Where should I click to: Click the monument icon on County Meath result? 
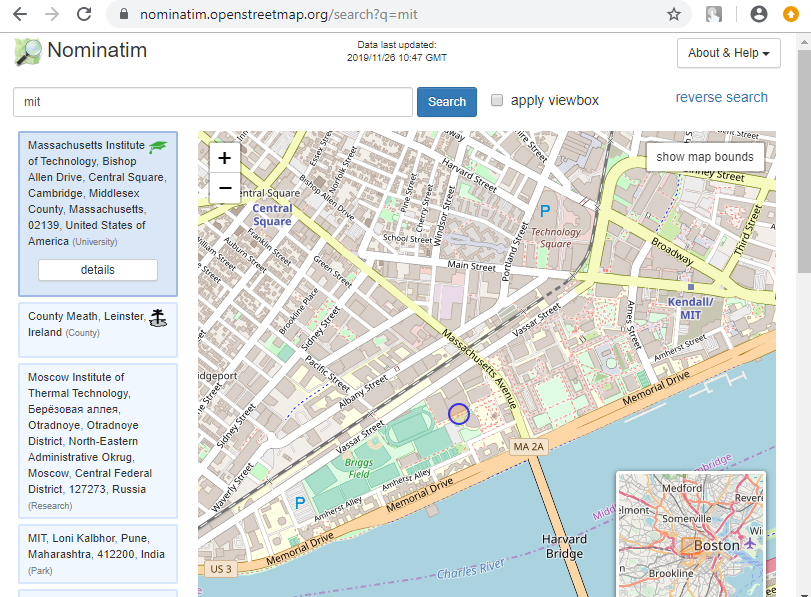[x=158, y=317]
